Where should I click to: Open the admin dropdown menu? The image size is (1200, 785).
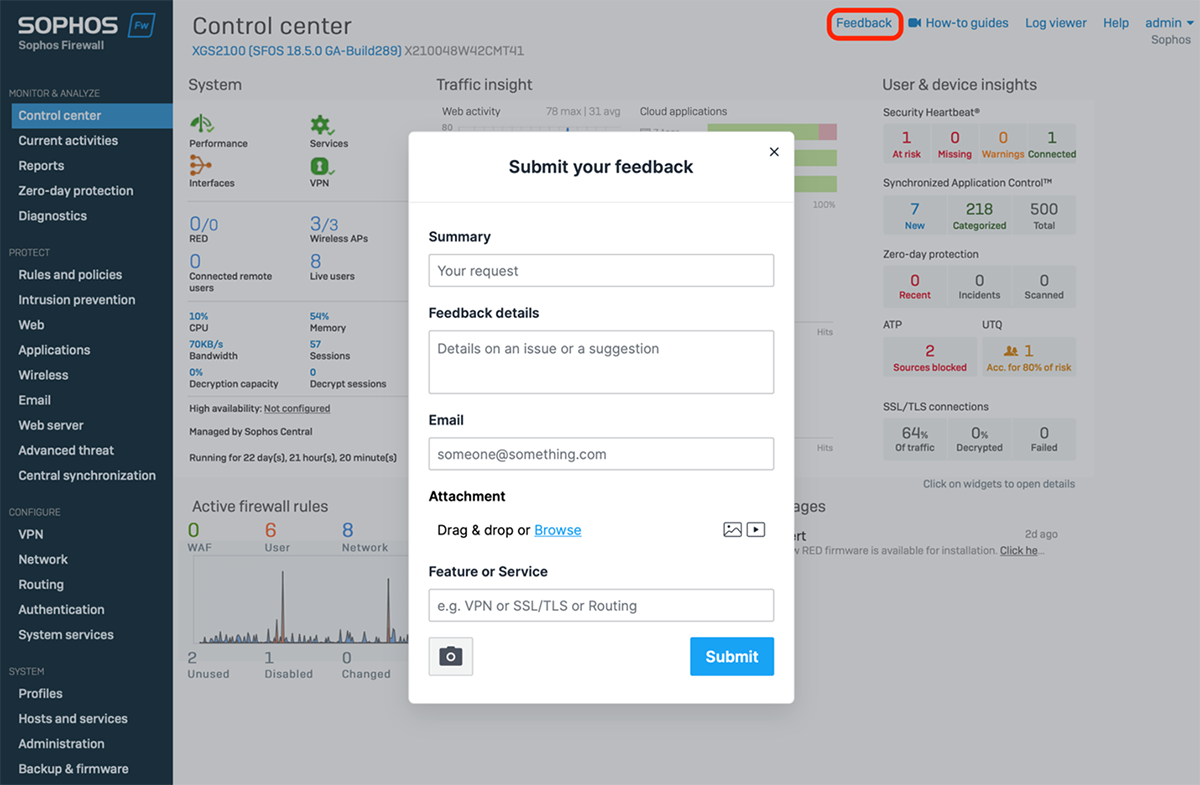1166,22
